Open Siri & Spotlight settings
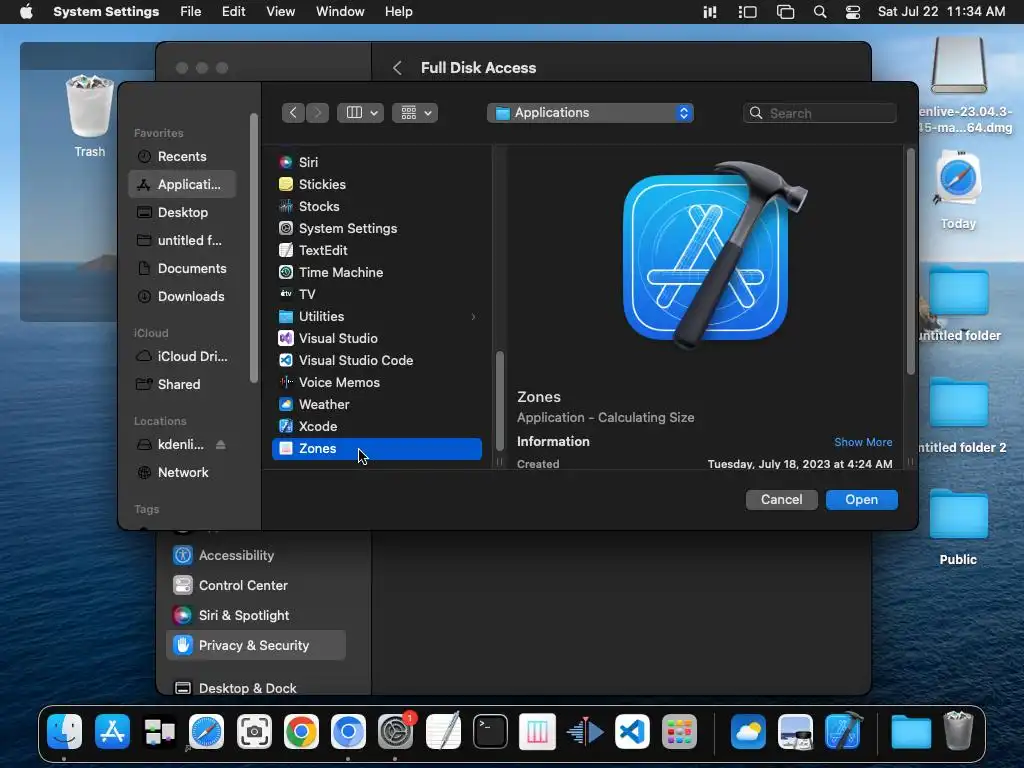 pyautogui.click(x=256, y=616)
